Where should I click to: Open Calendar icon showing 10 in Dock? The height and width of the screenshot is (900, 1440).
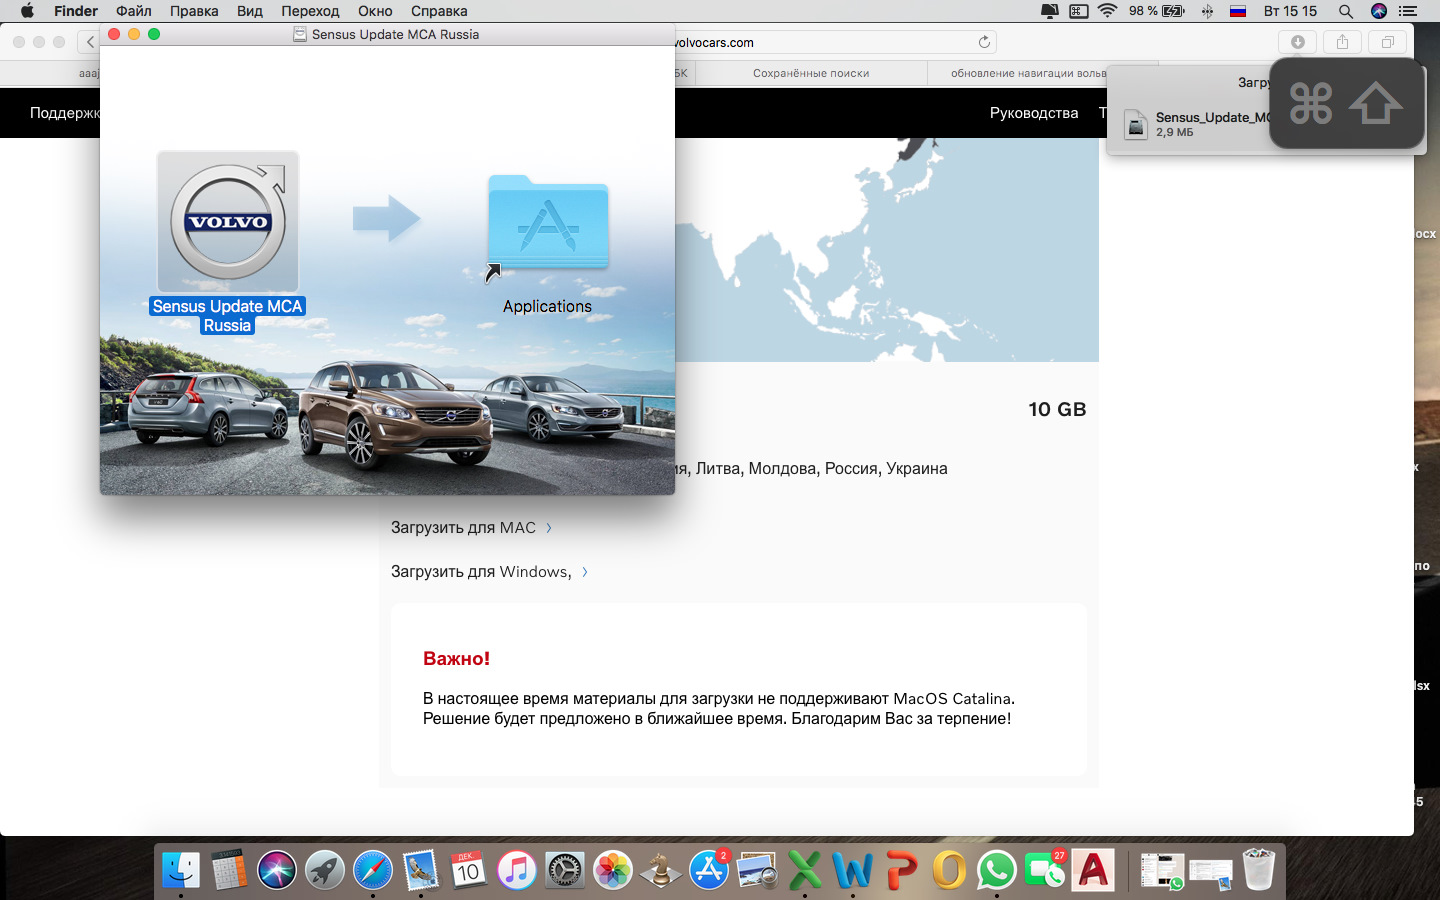[468, 871]
